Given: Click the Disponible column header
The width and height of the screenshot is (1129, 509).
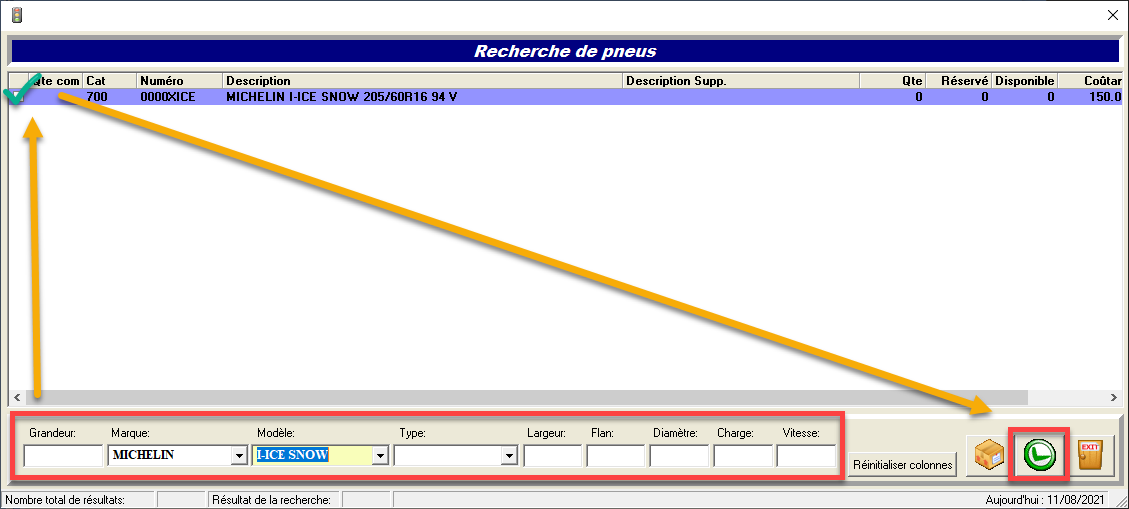Looking at the screenshot, I should pos(1024,81).
